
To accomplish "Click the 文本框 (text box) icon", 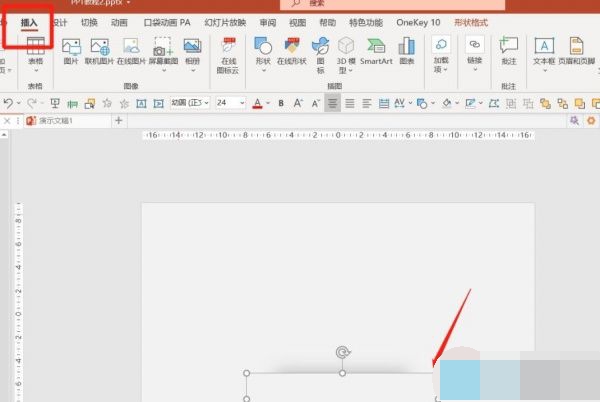I will [x=544, y=52].
